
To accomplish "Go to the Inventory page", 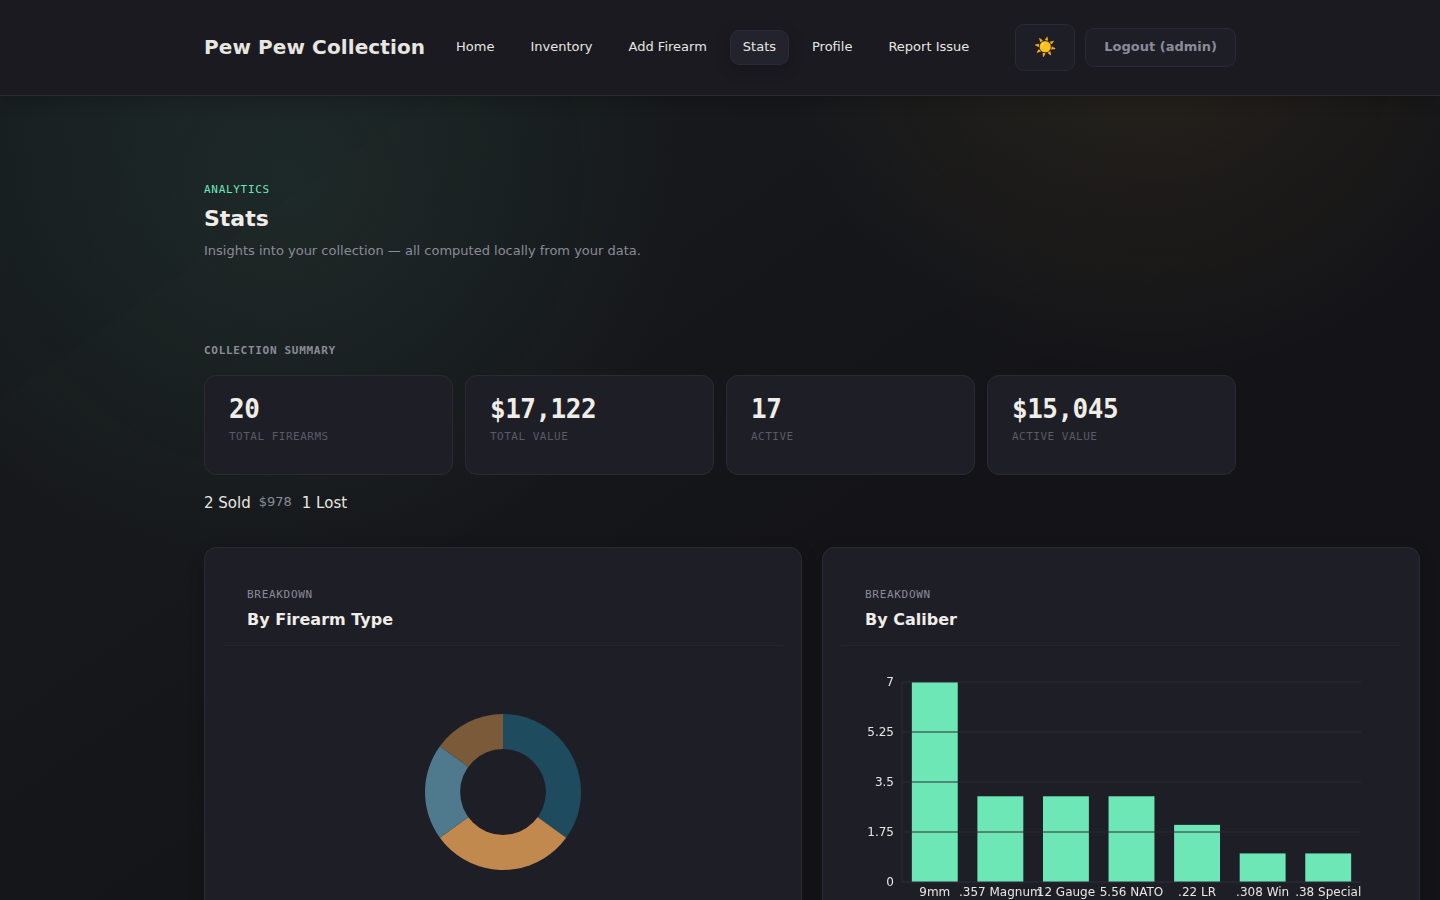I will pyautogui.click(x=561, y=47).
